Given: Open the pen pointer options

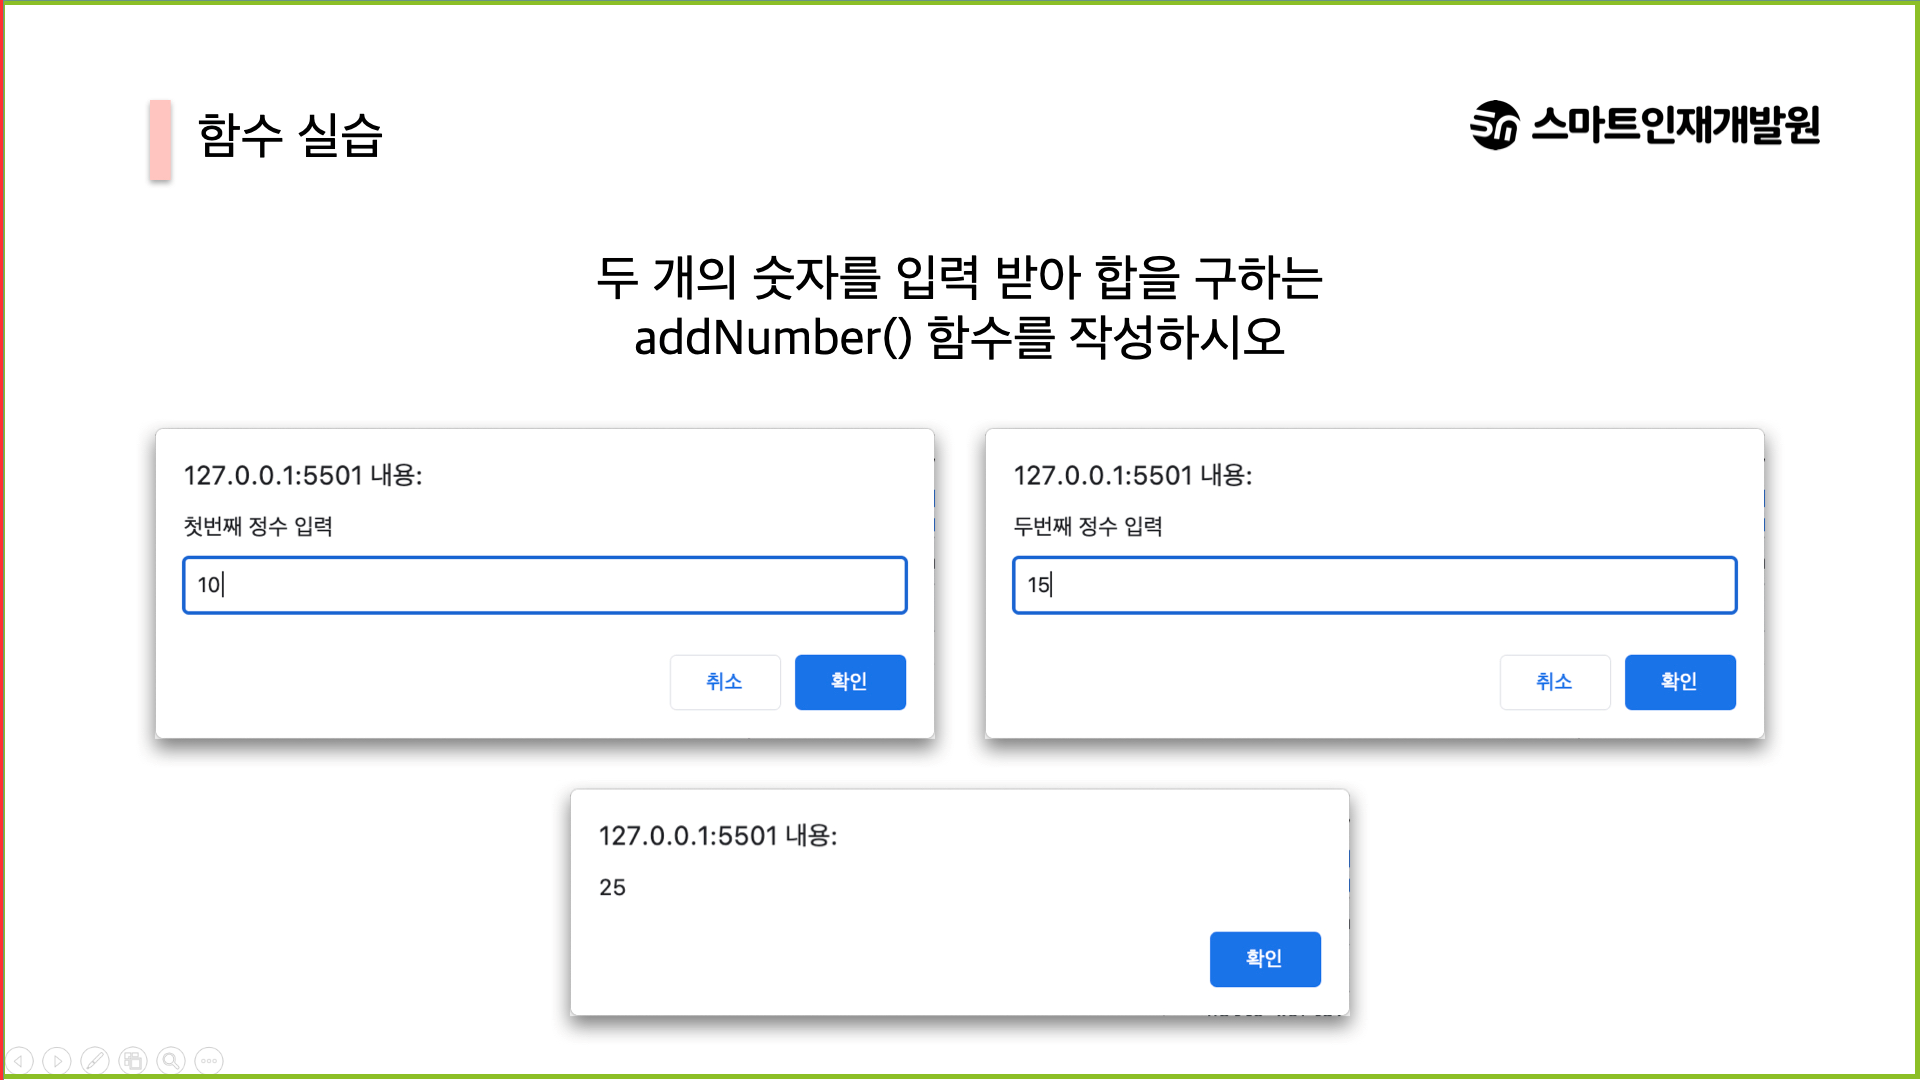Looking at the screenshot, I should [x=95, y=1060].
